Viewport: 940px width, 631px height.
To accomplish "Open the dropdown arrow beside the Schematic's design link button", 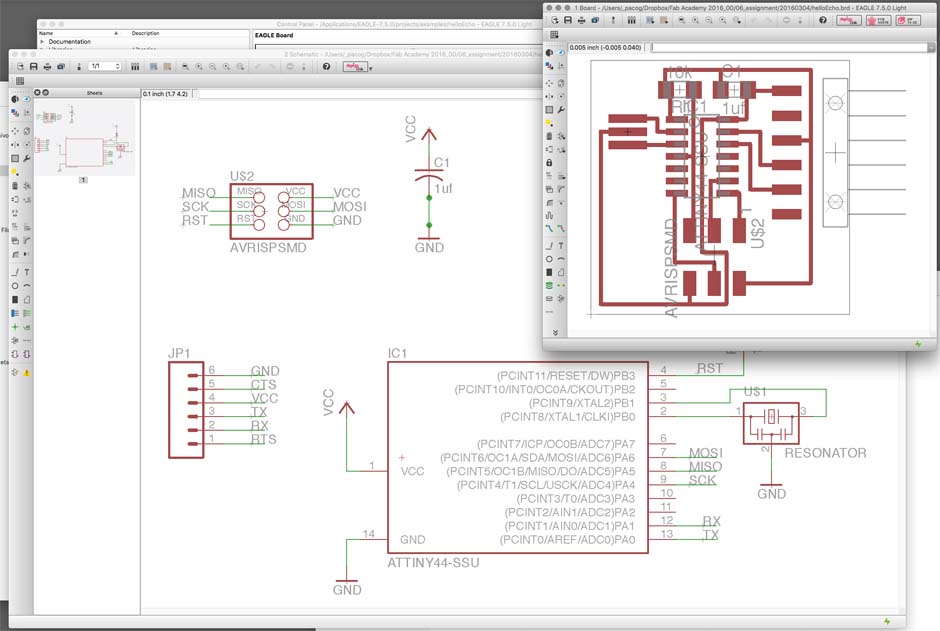I will point(370,68).
